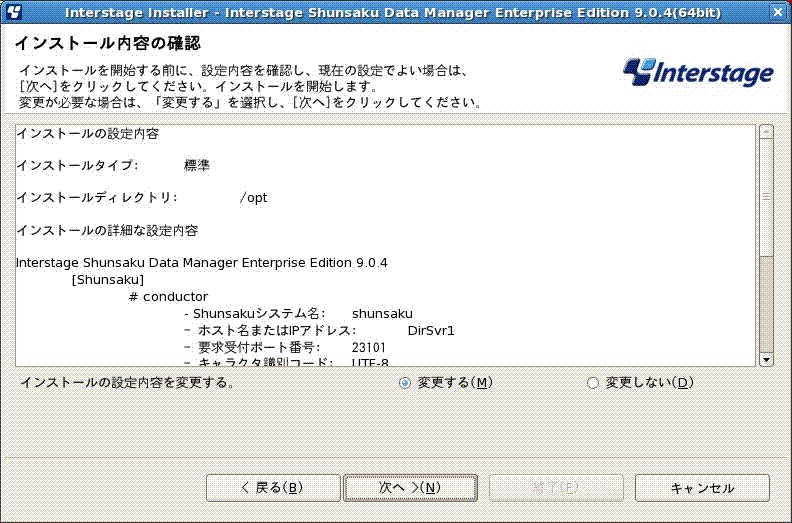Click the インストールの設定内容 heading line
Viewport: 792px width, 523px height.
coord(88,134)
